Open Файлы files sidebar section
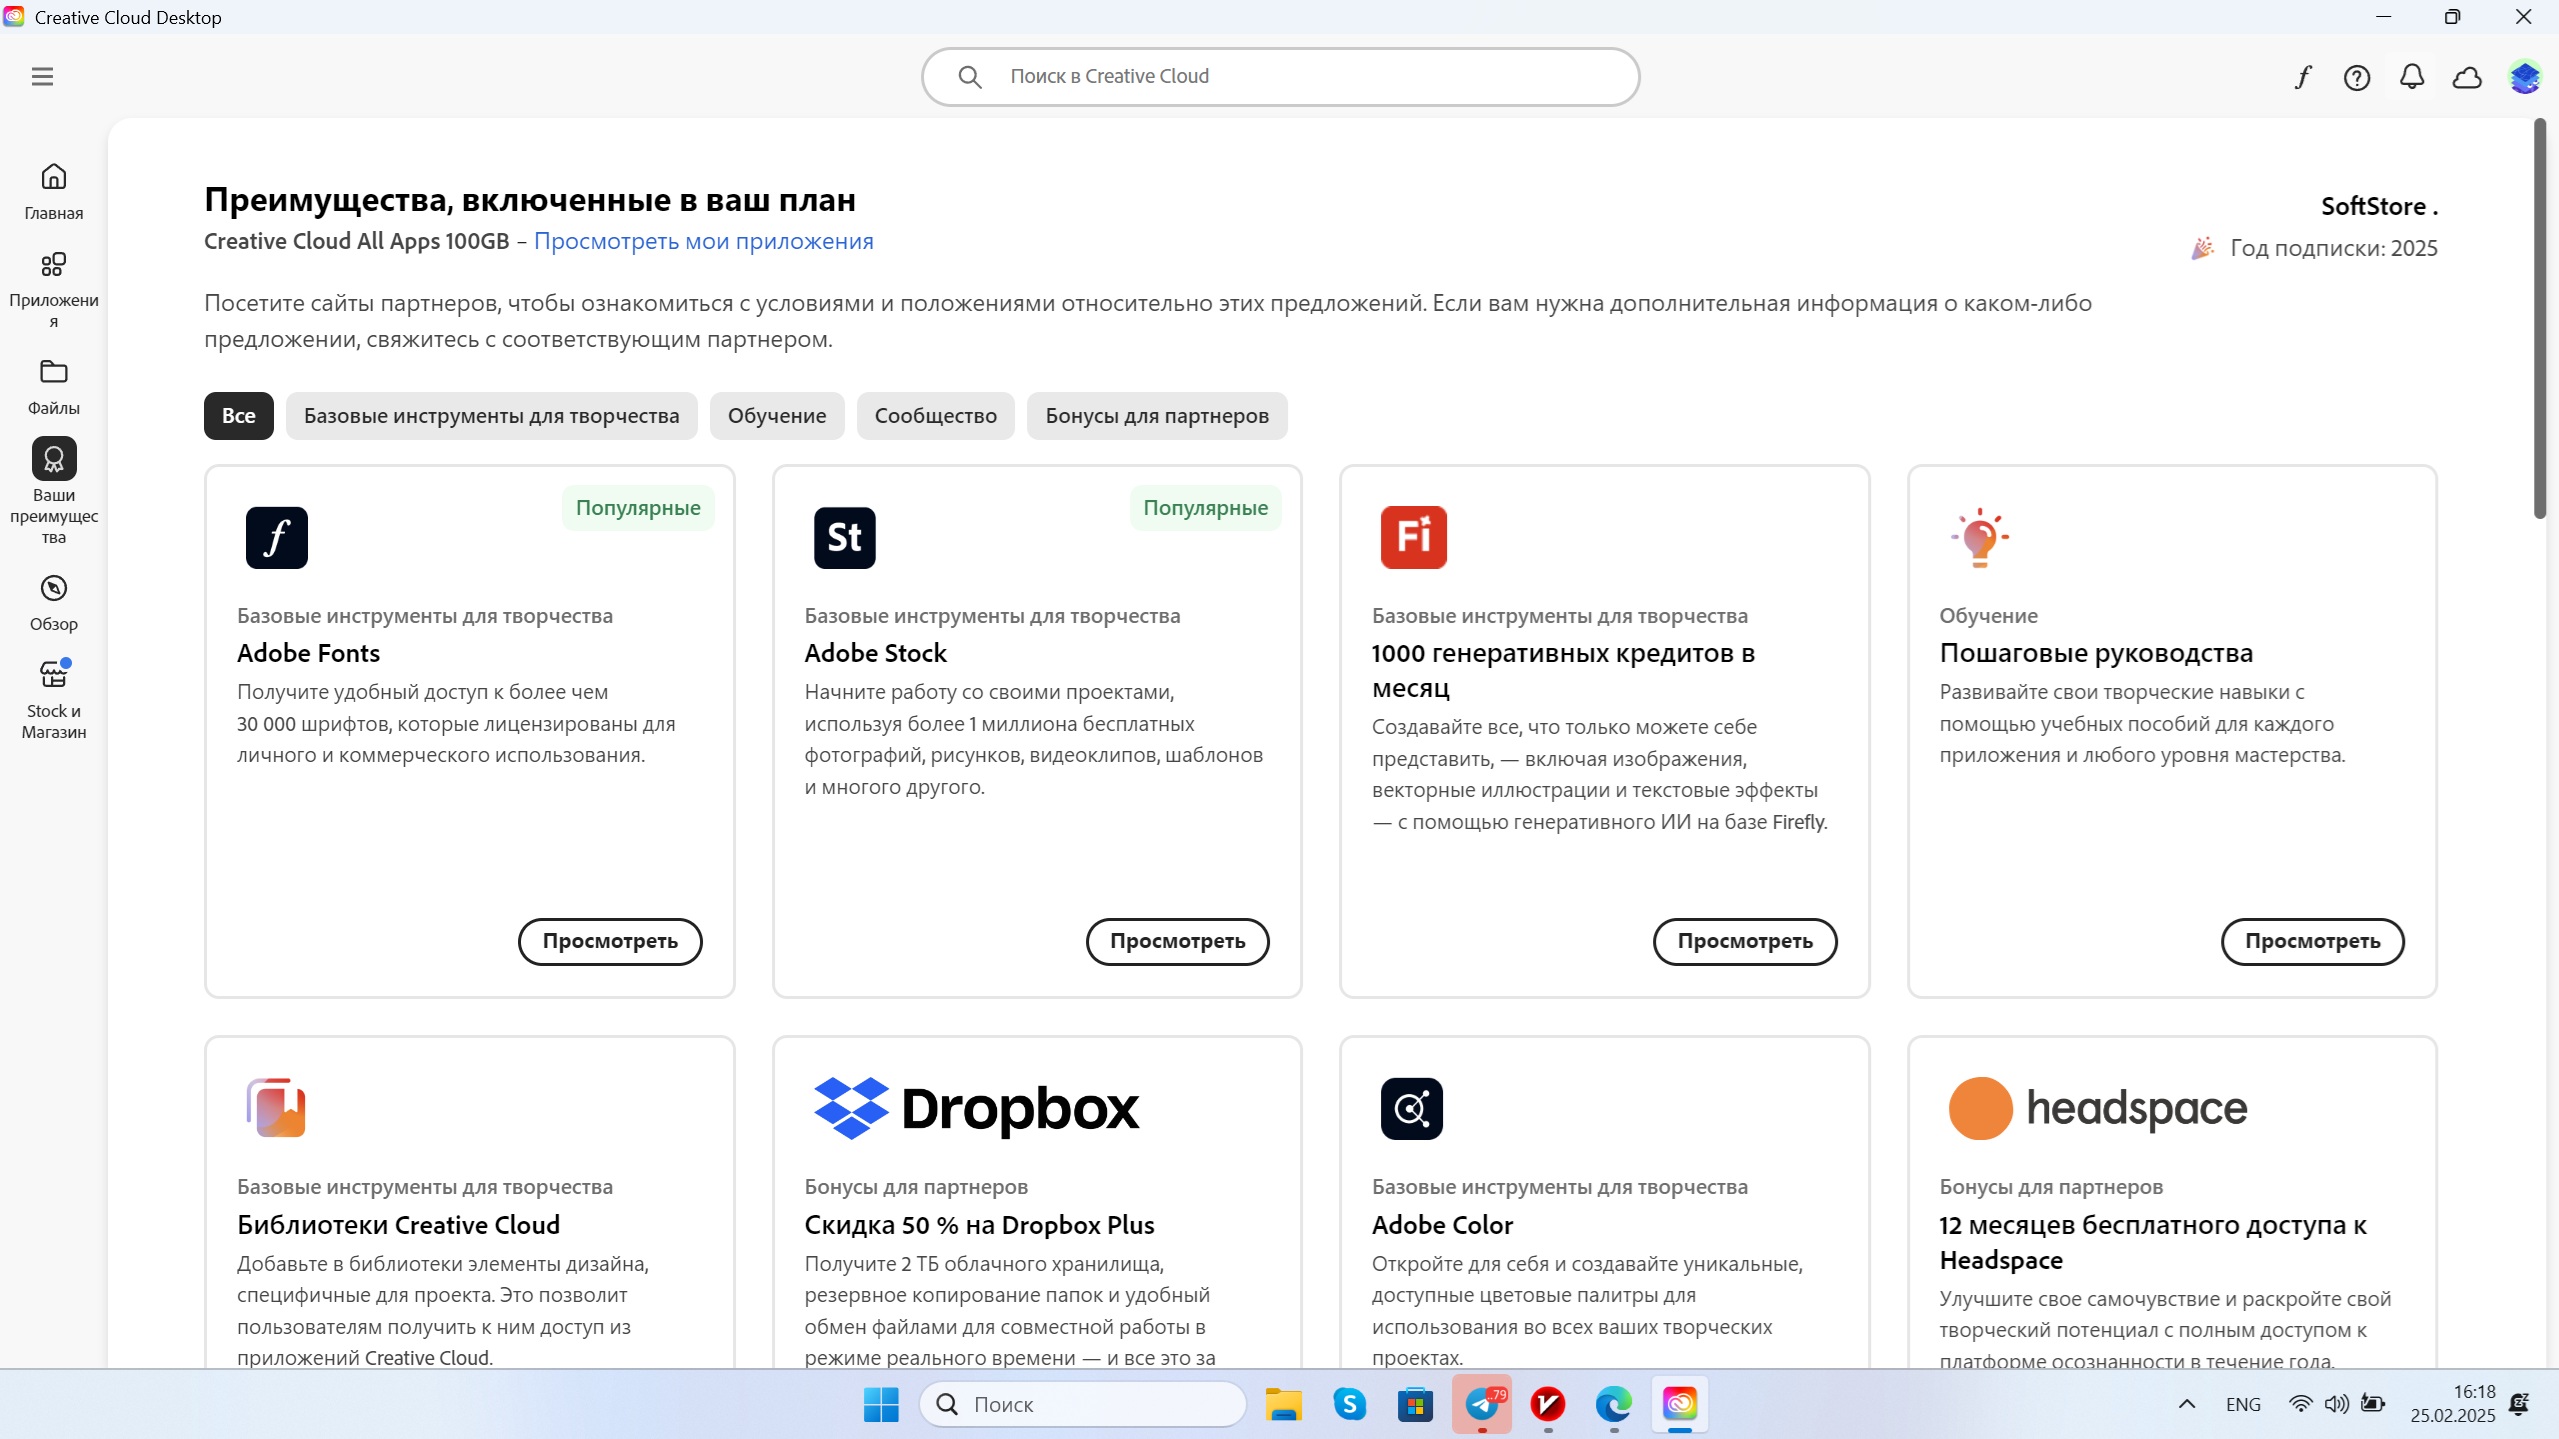The image size is (2559, 1439). (x=54, y=385)
